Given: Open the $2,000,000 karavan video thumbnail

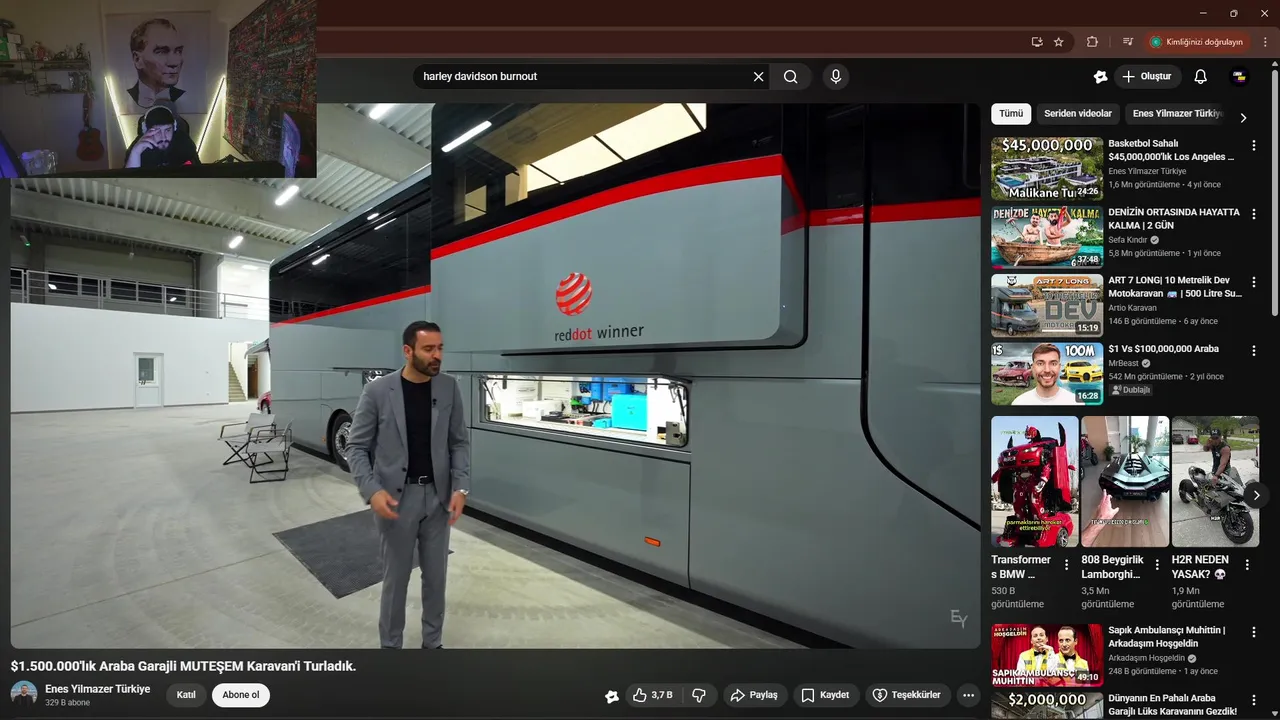Looking at the screenshot, I should pyautogui.click(x=1047, y=705).
